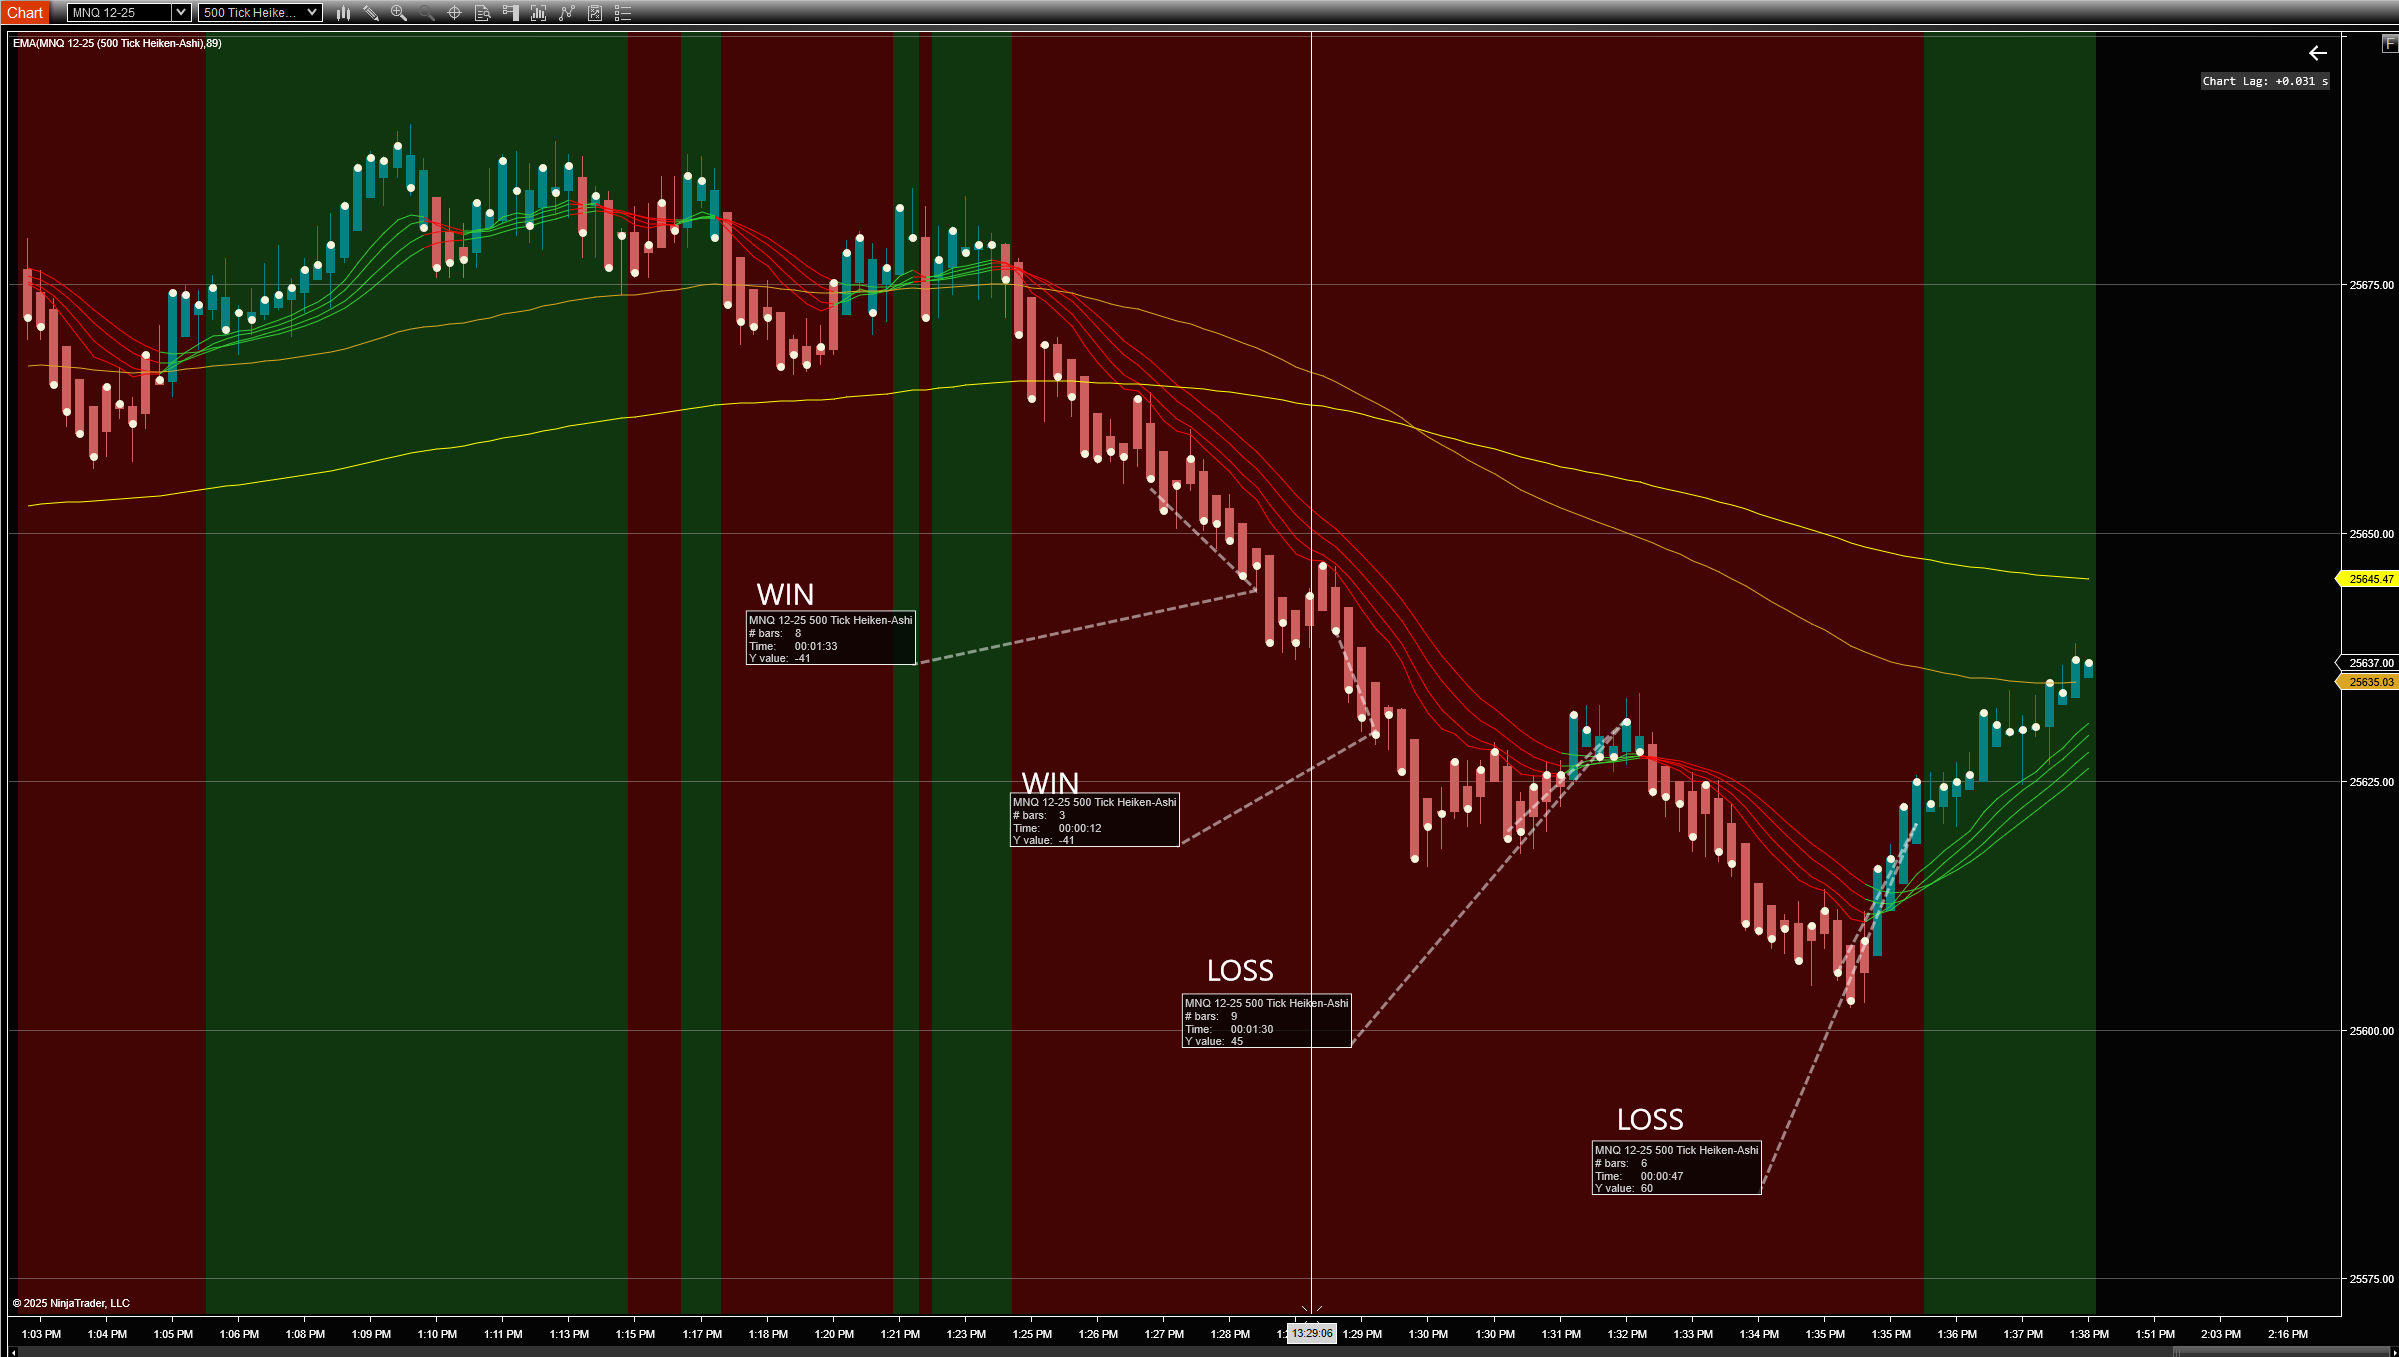Click the Chart tab label
This screenshot has height=1357, width=2399.
25,13
